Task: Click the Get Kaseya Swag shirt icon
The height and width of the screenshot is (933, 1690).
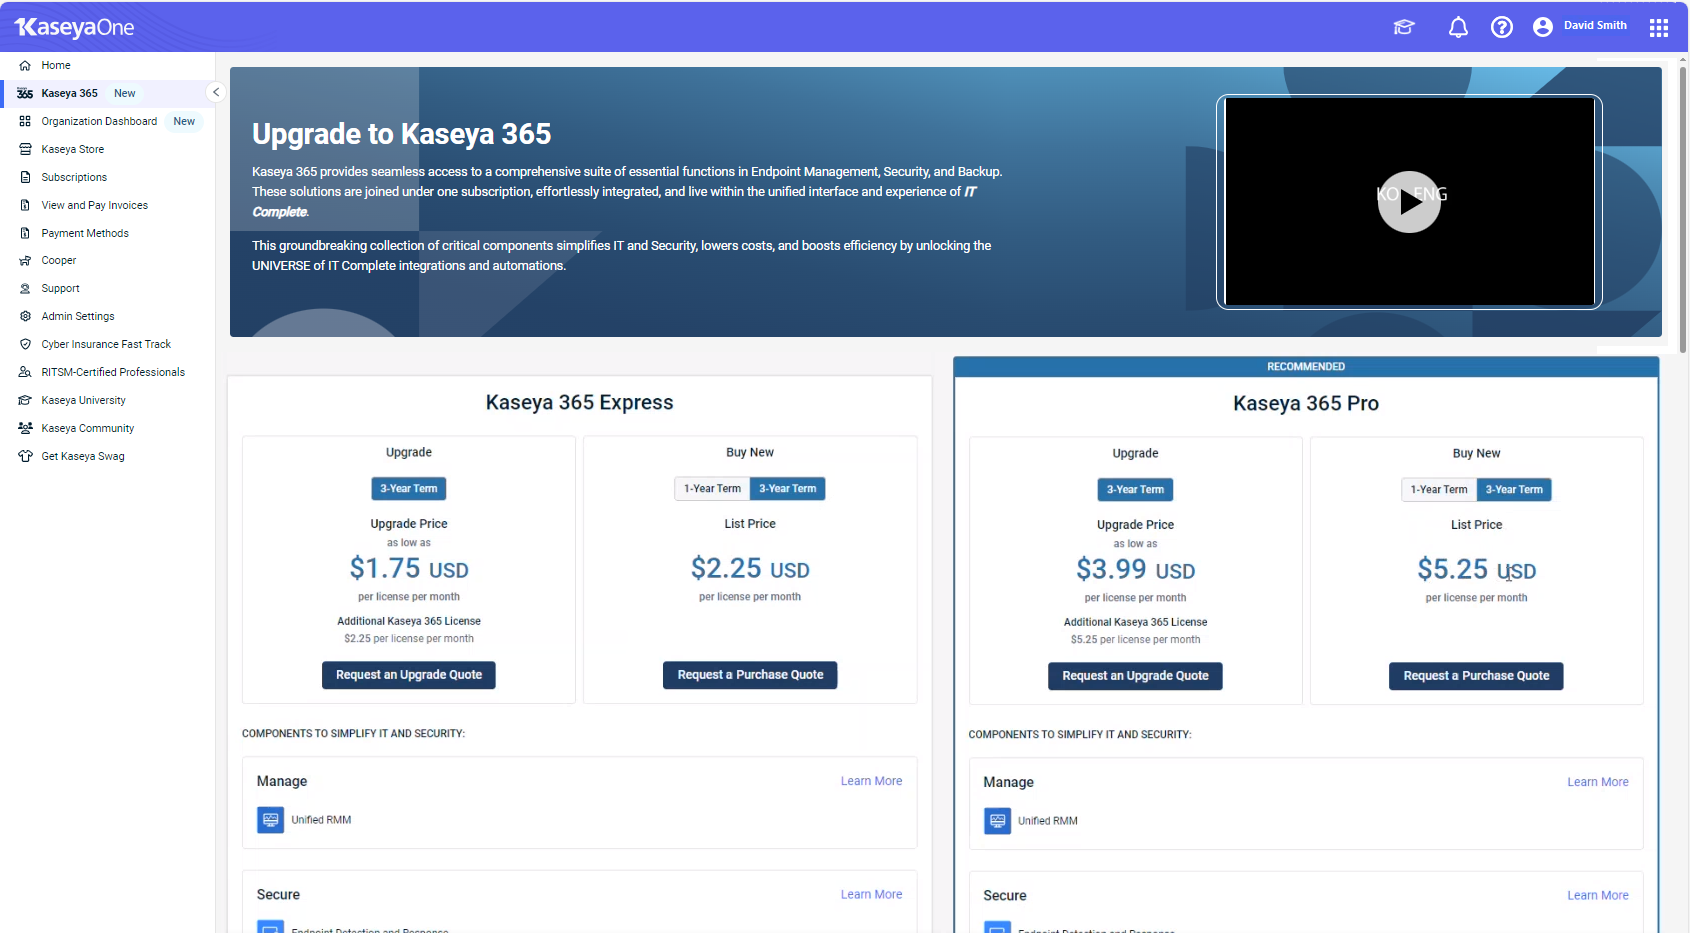Action: pos(25,456)
